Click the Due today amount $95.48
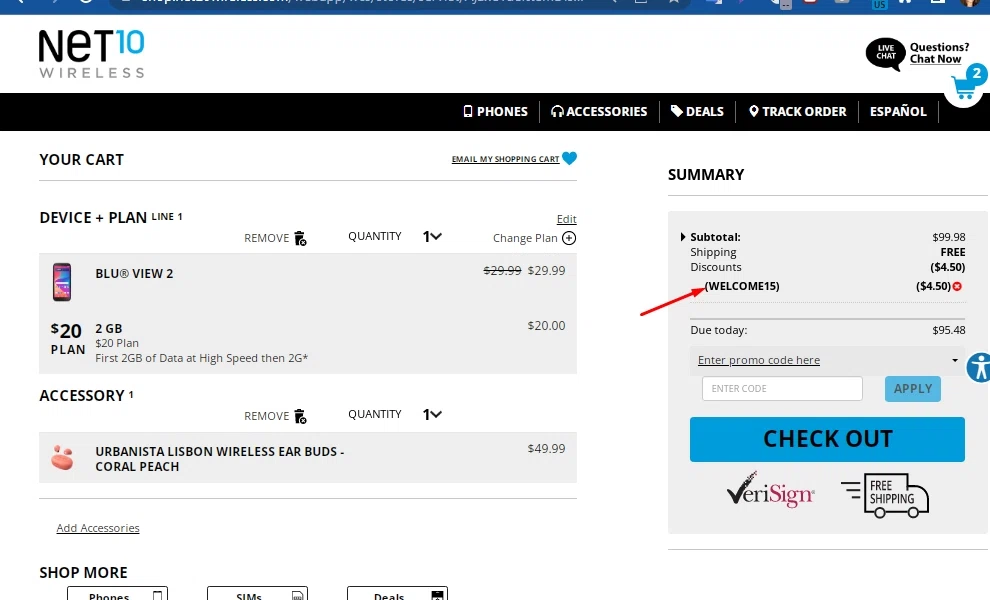Viewport: 990px width, 600px height. click(x=948, y=330)
